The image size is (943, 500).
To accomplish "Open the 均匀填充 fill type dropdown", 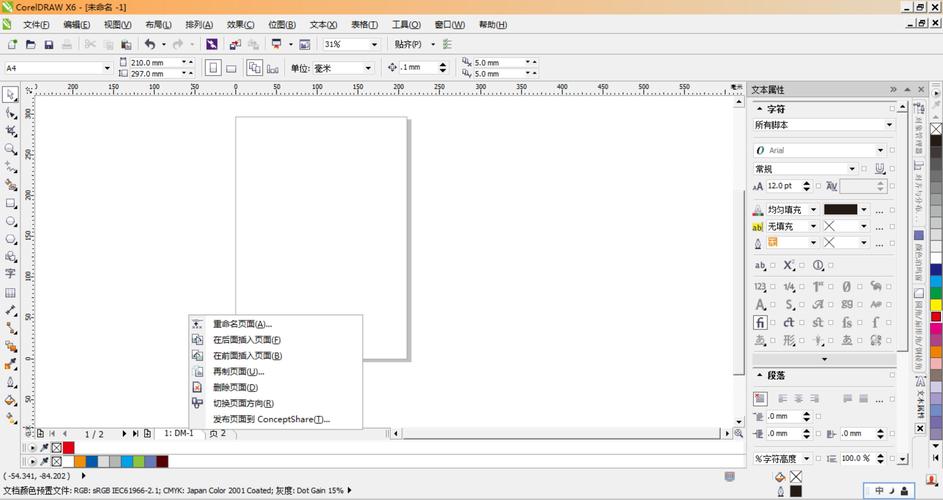I will click(813, 209).
